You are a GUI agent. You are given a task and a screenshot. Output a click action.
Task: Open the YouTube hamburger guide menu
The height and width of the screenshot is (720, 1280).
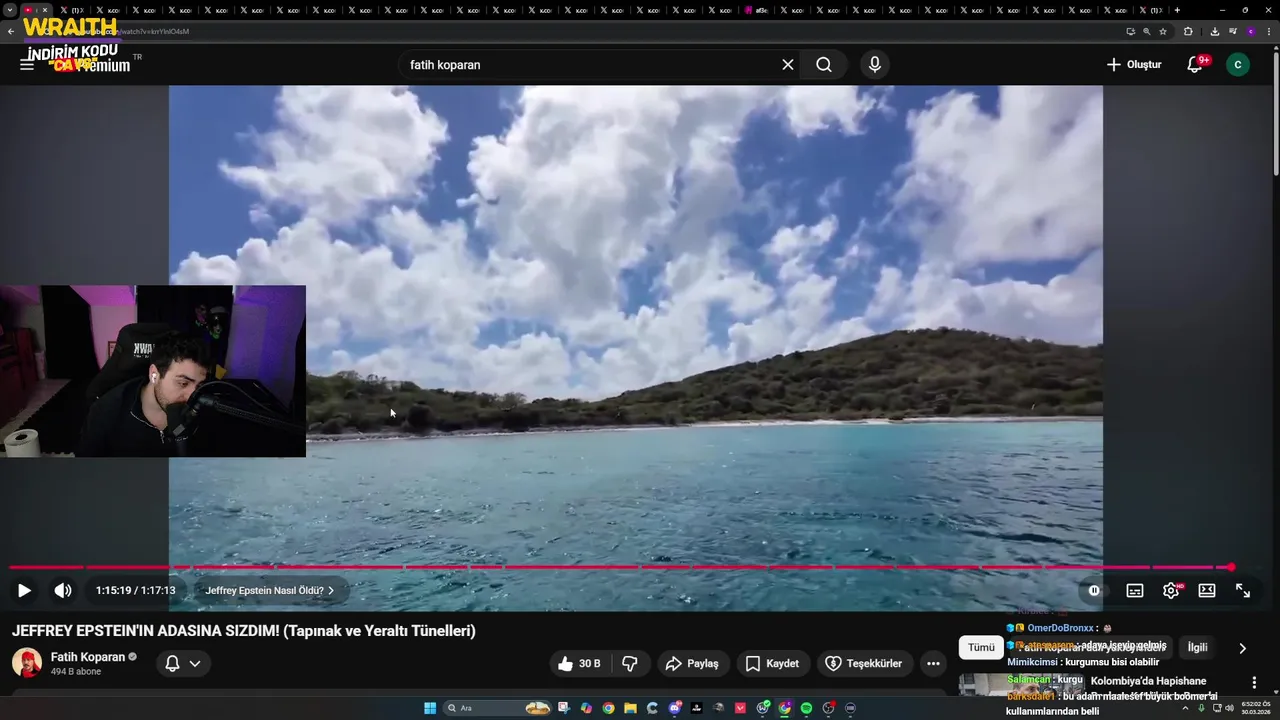click(27, 65)
